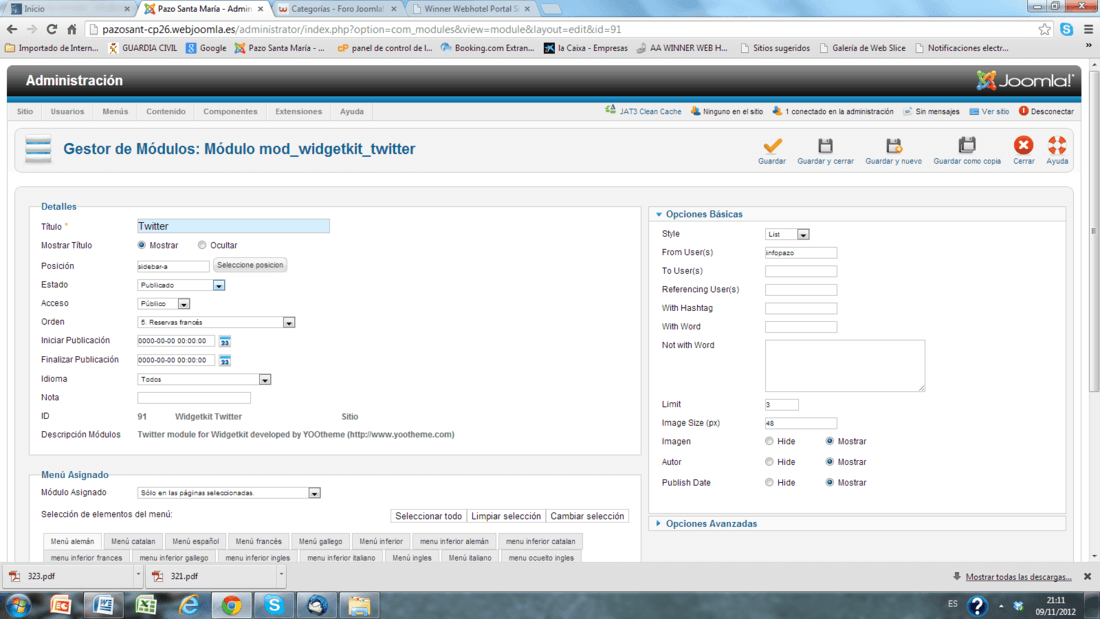The width and height of the screenshot is (1100, 619).
Task: Select Hide for Imagen option
Action: pos(770,441)
